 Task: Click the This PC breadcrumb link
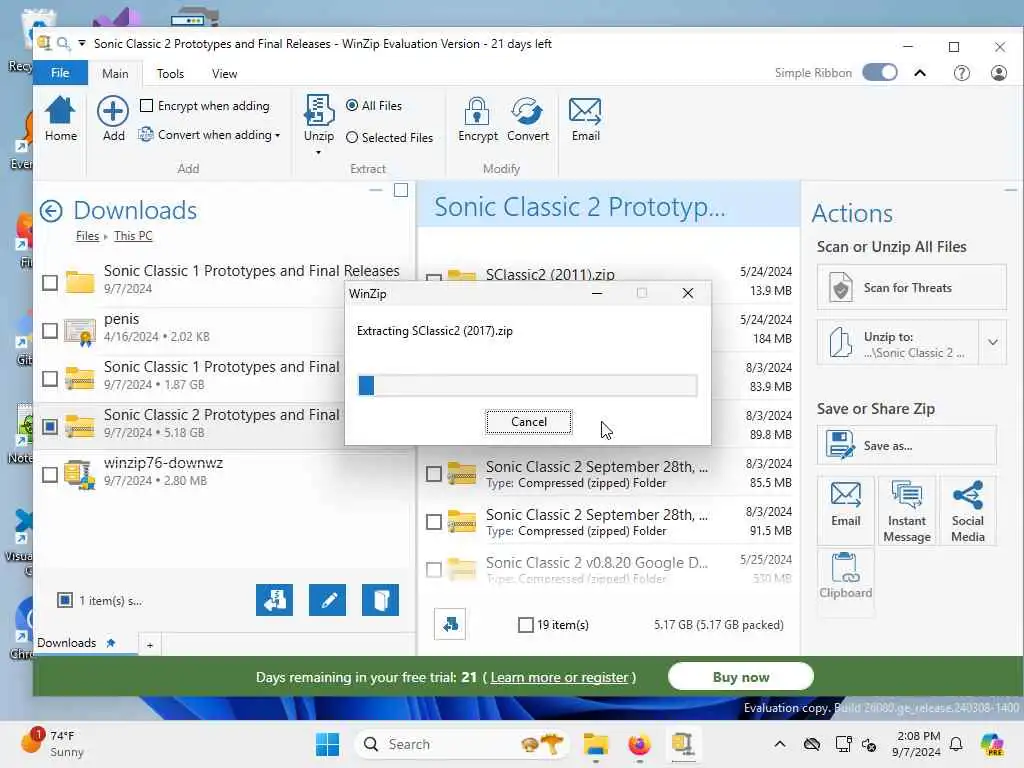coord(133,236)
